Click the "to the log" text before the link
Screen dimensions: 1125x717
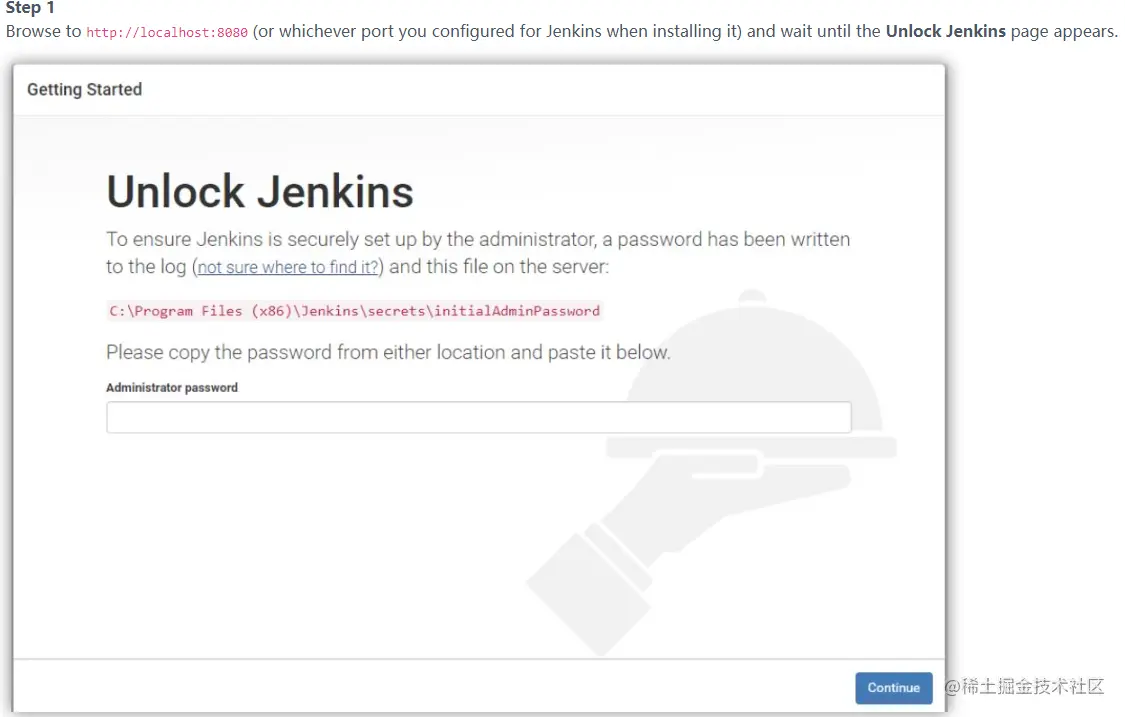146,267
